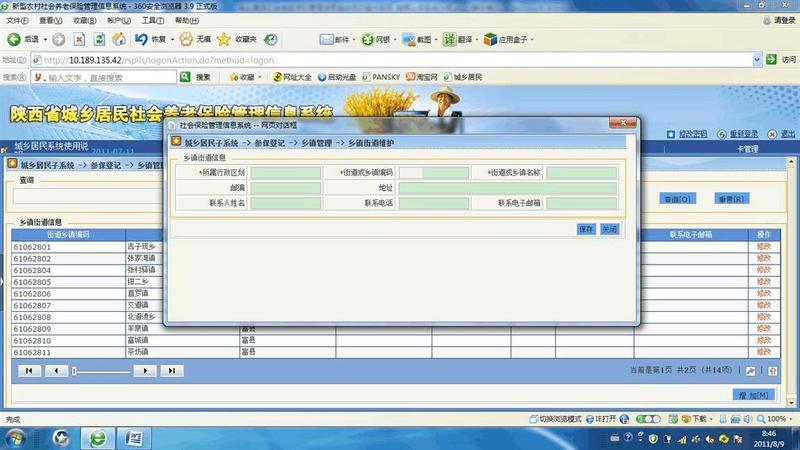Click the 翻译 translate icon

[x=449, y=39]
